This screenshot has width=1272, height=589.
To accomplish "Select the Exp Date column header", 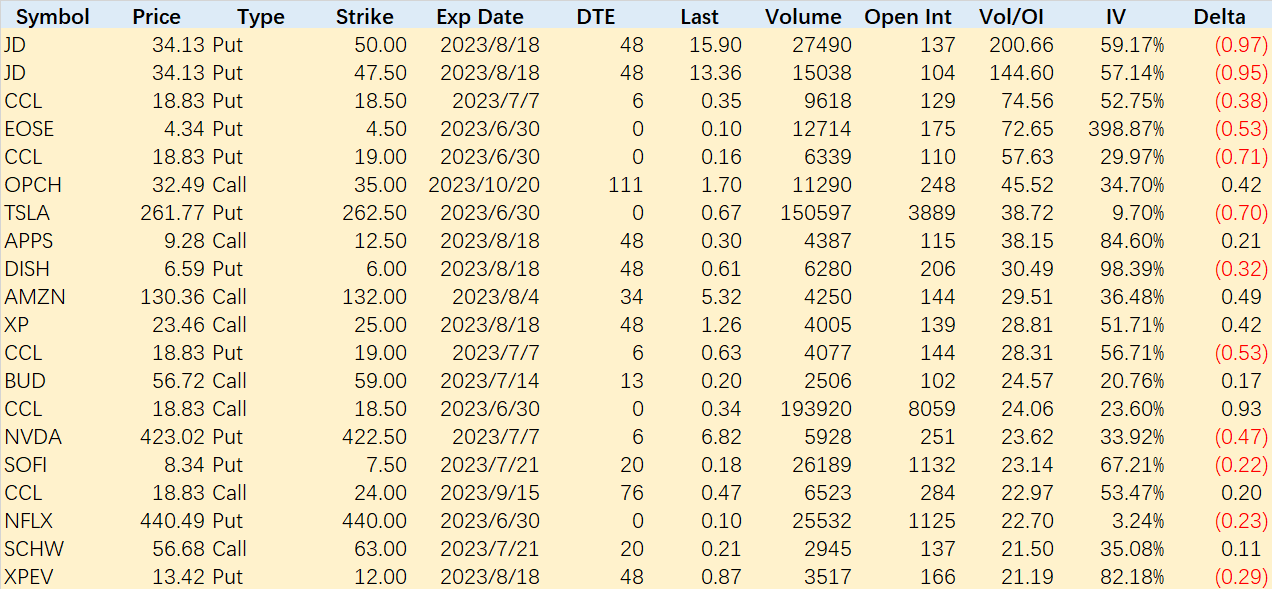I will coord(480,17).
